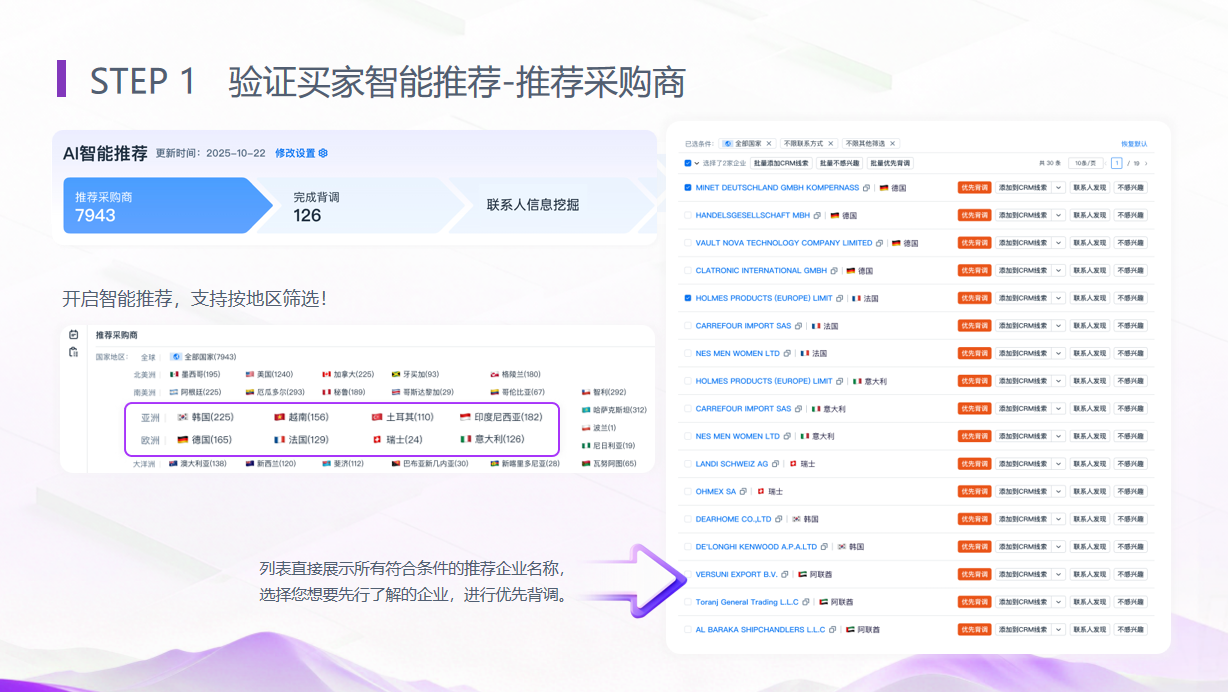Remove the 全部国家 filter tag with its X
The height and width of the screenshot is (692, 1228).
click(769, 144)
